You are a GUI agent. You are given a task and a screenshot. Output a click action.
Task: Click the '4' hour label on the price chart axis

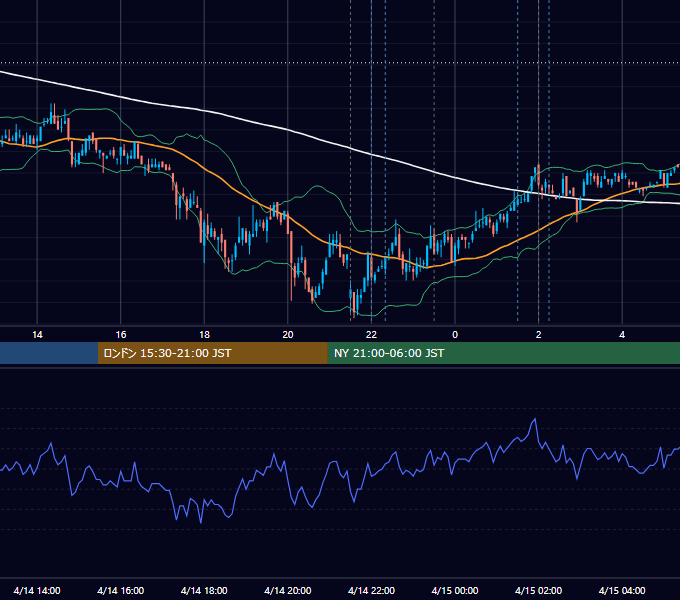(622, 335)
